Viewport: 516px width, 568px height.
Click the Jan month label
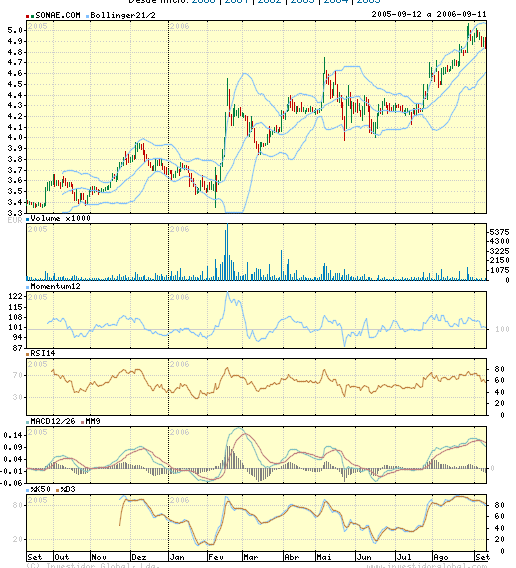[177, 557]
